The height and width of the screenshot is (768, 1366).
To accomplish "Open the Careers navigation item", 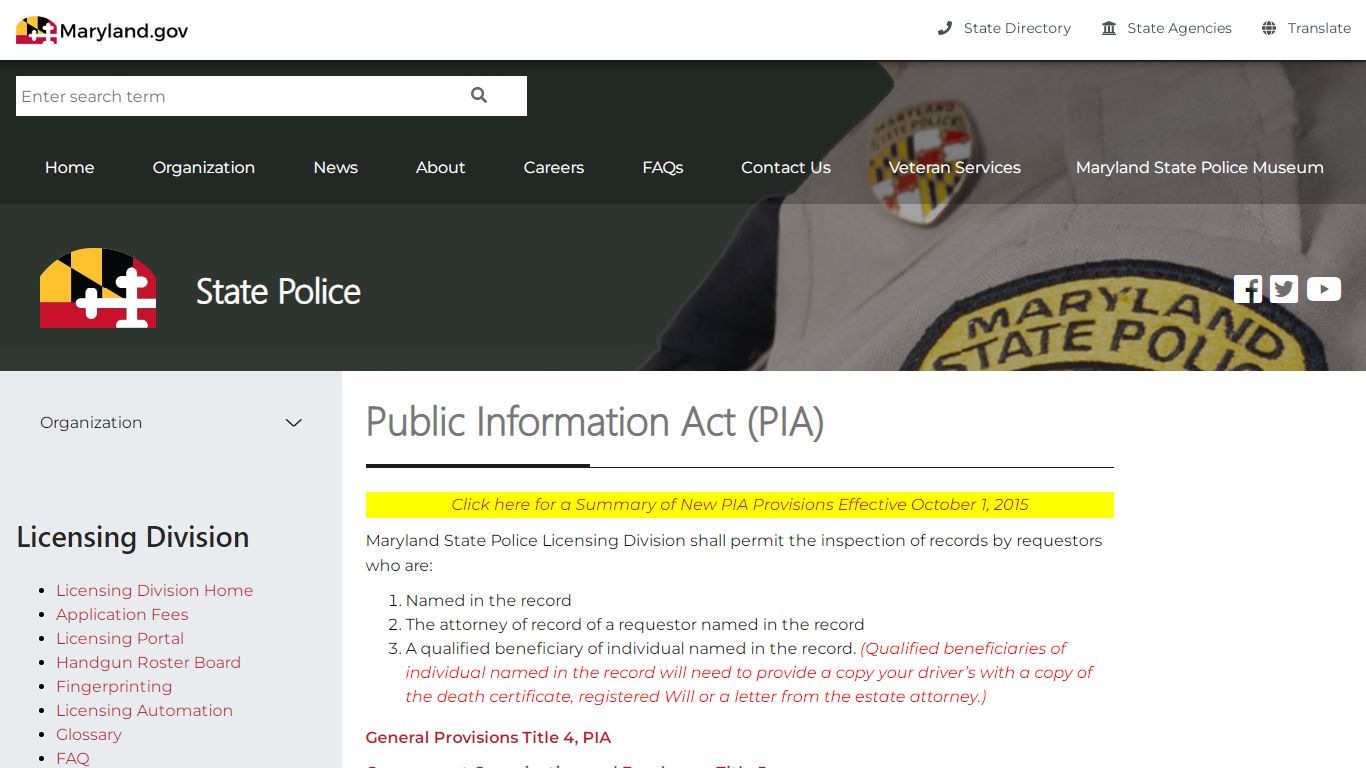I will [554, 167].
